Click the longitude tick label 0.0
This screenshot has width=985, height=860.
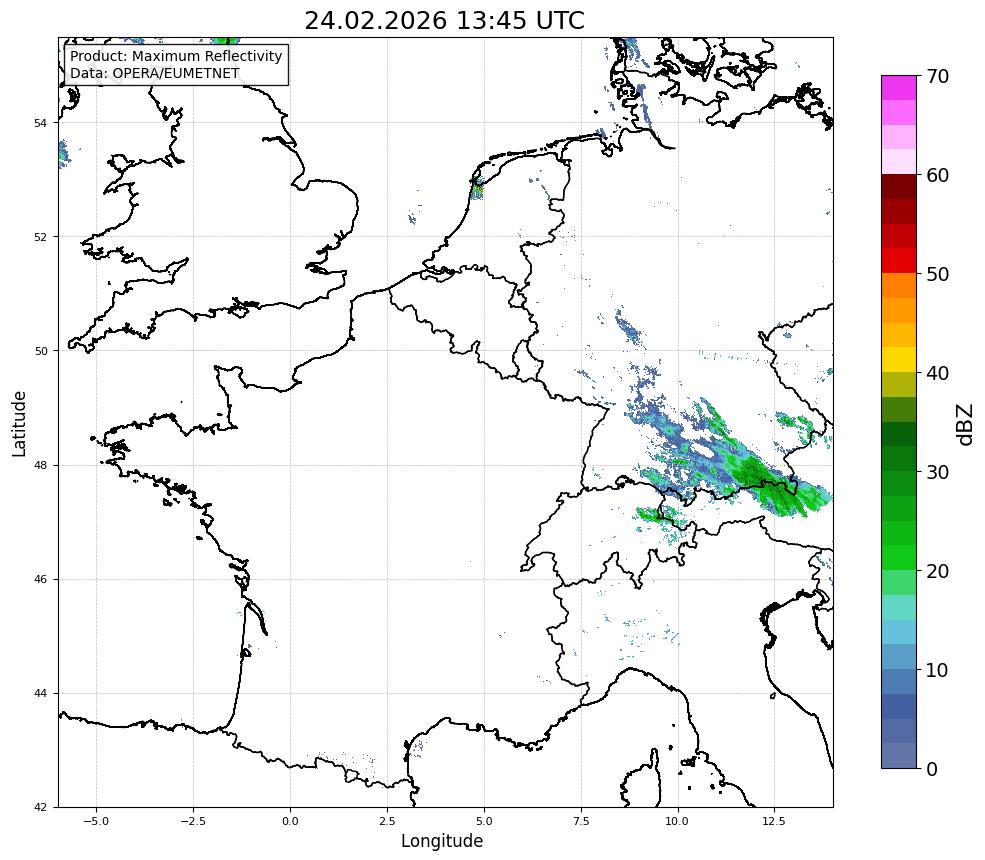coord(290,821)
